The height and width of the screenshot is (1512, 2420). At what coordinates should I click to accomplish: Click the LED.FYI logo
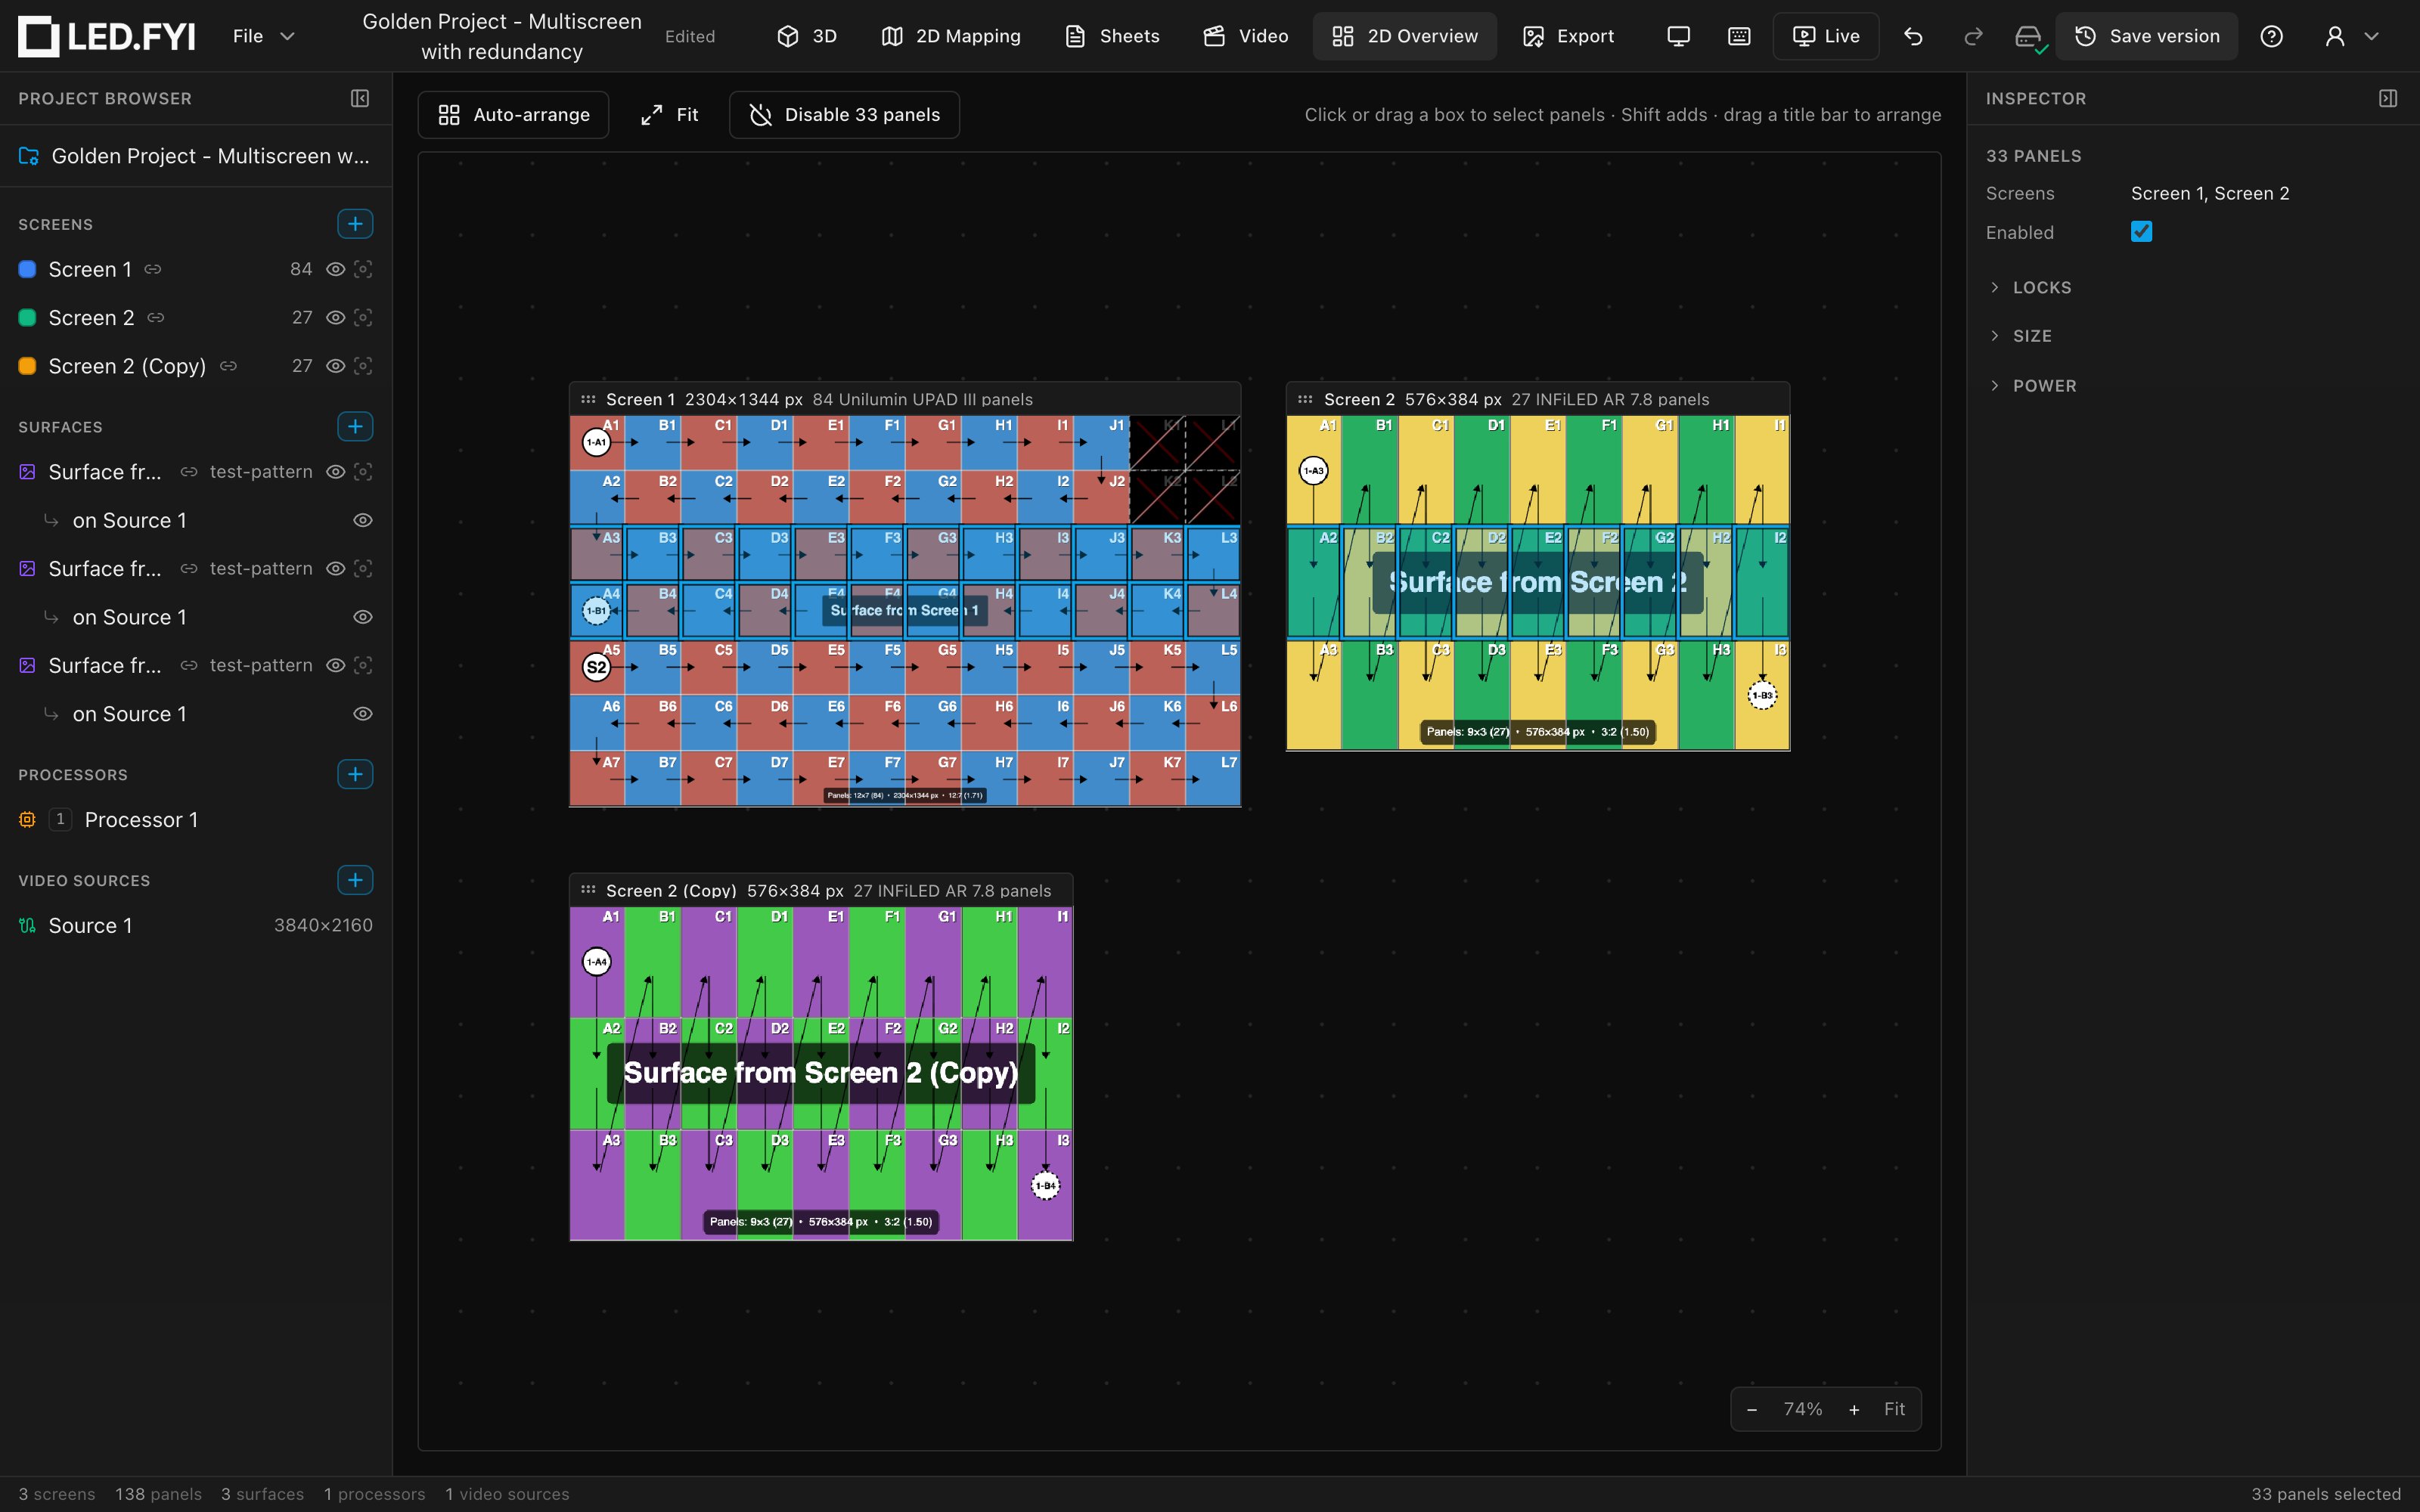107,36
